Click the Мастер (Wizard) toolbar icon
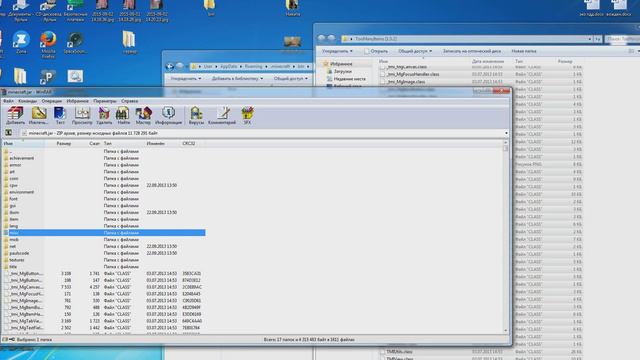The width and height of the screenshot is (640, 360). click(x=143, y=116)
